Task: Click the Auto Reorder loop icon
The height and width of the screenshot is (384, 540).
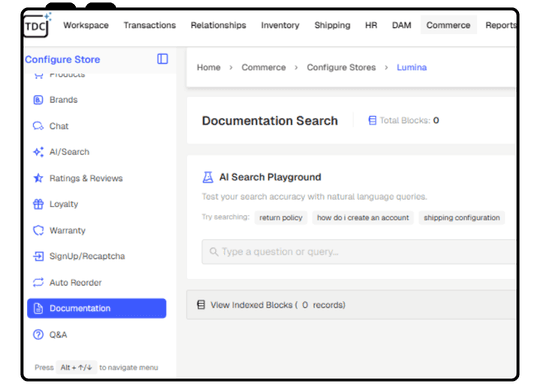Action: [x=38, y=282]
